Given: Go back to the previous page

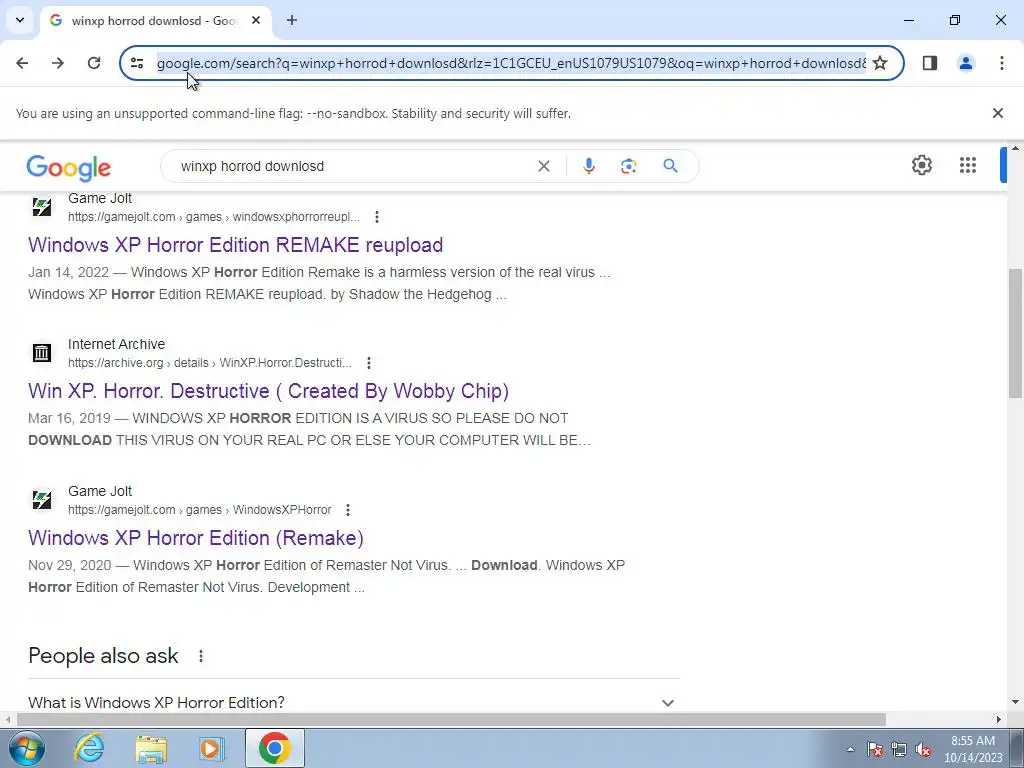Looking at the screenshot, I should [22, 63].
